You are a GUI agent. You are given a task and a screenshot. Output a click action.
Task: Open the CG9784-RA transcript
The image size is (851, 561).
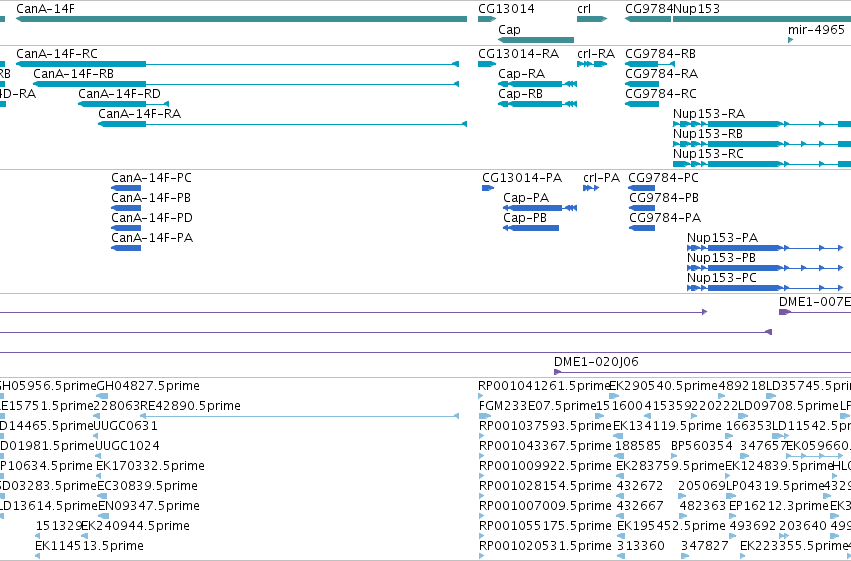pyautogui.click(x=642, y=84)
